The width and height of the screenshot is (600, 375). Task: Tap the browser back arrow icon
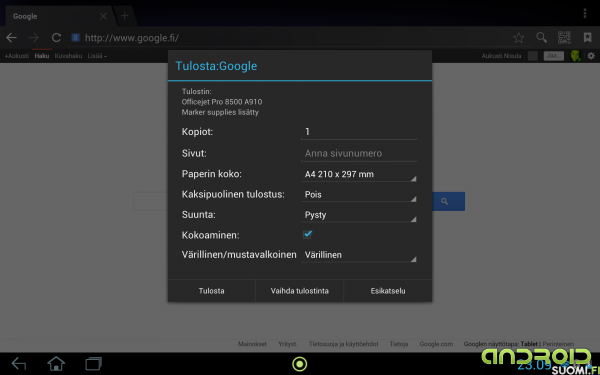pos(11,38)
